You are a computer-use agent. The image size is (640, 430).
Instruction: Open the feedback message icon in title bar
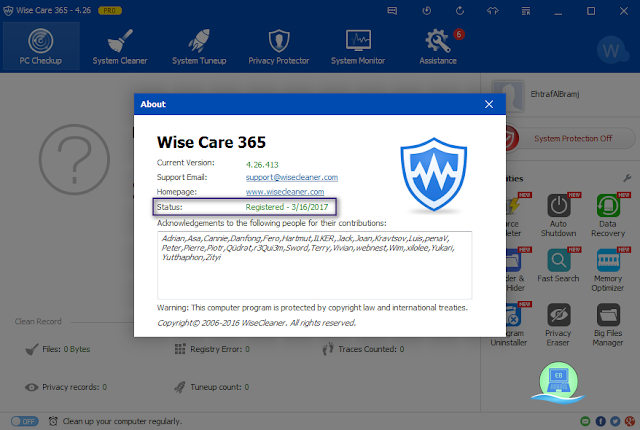click(x=392, y=11)
